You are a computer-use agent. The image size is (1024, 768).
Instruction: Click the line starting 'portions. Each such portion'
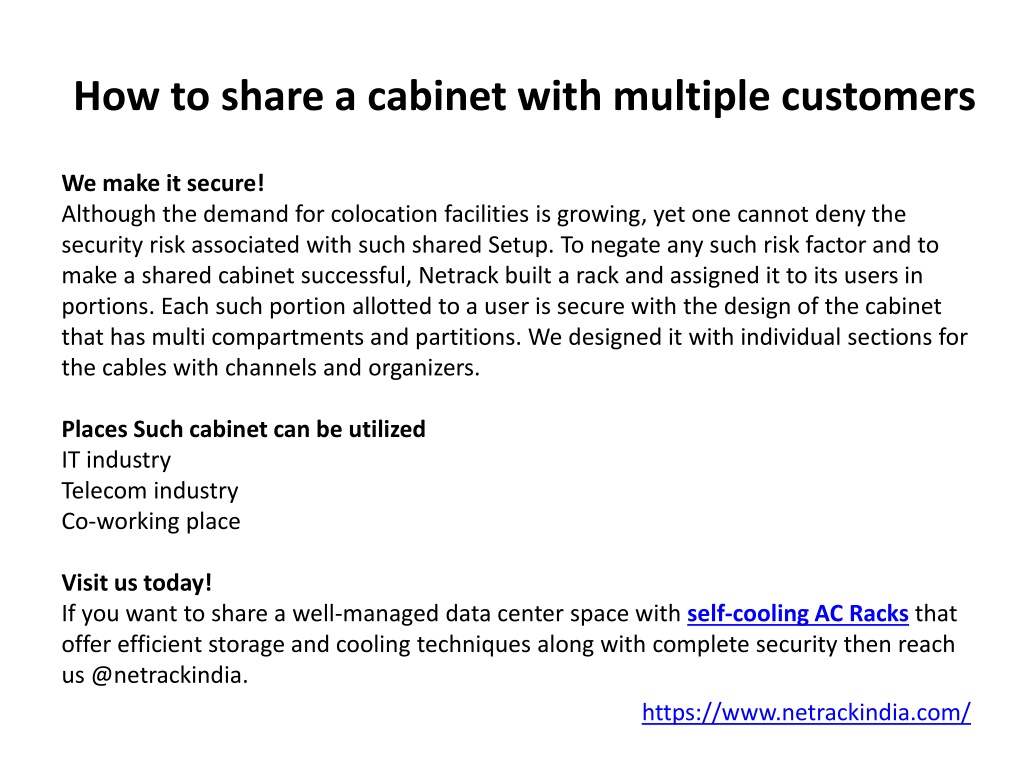[502, 306]
